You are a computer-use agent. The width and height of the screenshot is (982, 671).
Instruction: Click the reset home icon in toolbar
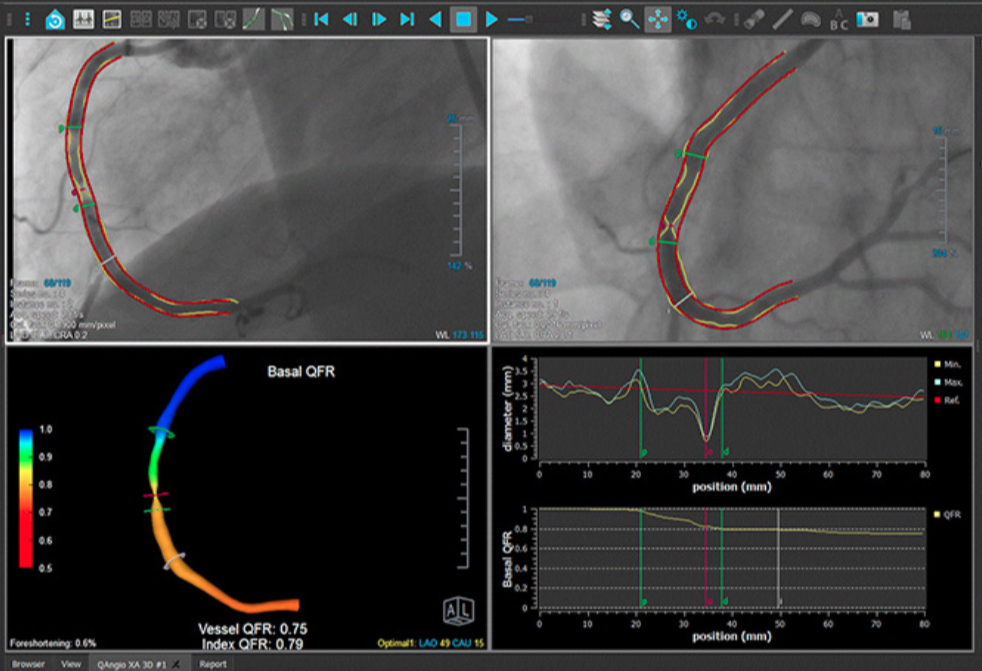[56, 19]
